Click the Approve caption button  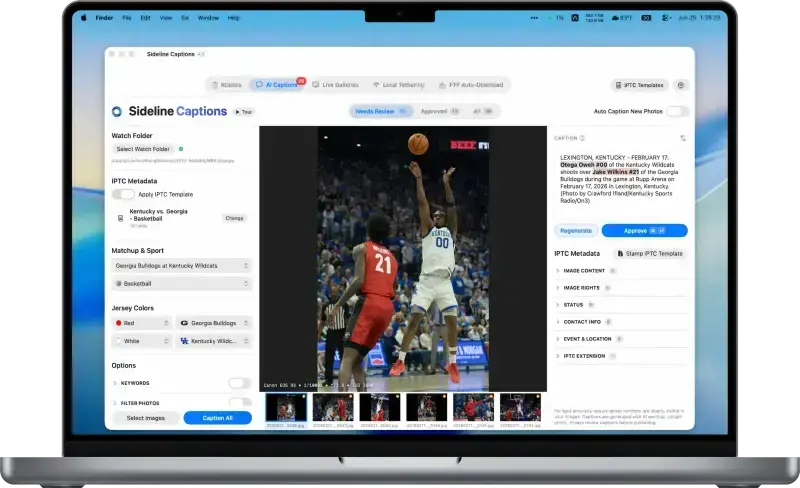pos(644,231)
